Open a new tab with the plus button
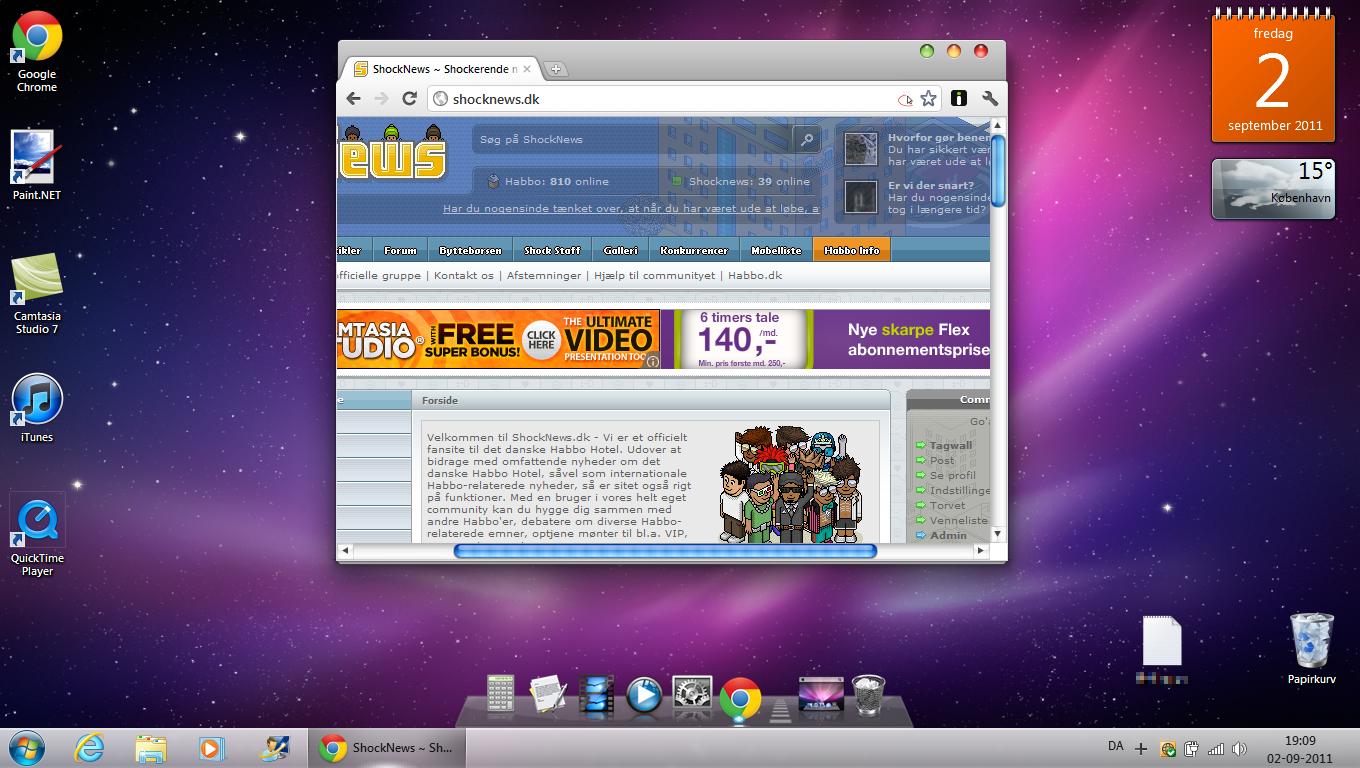The width and height of the screenshot is (1360, 768). (556, 69)
